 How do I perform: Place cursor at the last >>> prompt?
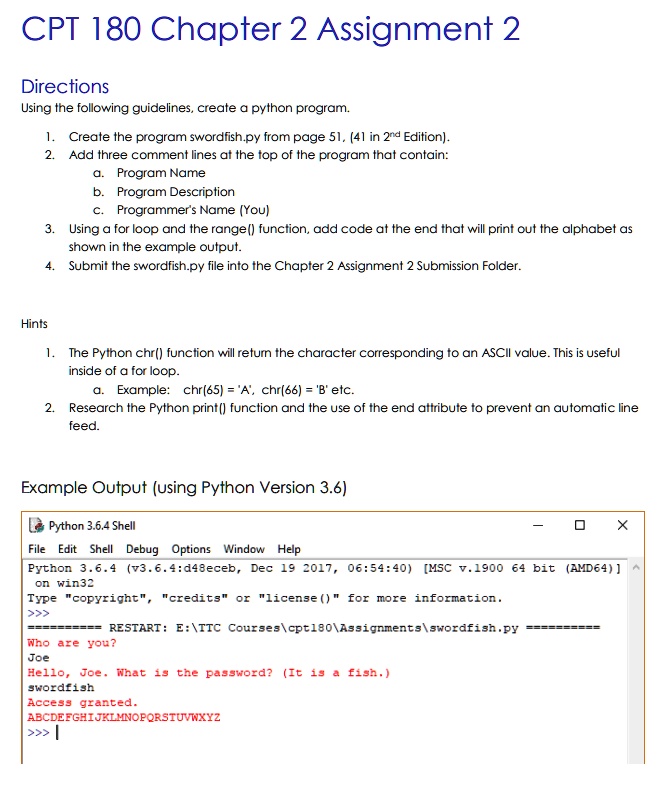[x=57, y=732]
